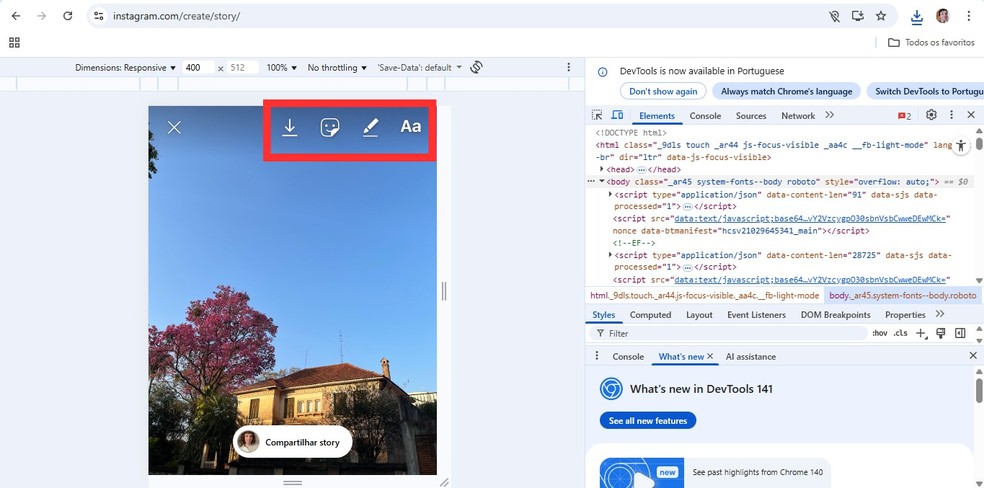984x488 pixels.
Task: Switch to the top Console tab
Action: pos(705,116)
